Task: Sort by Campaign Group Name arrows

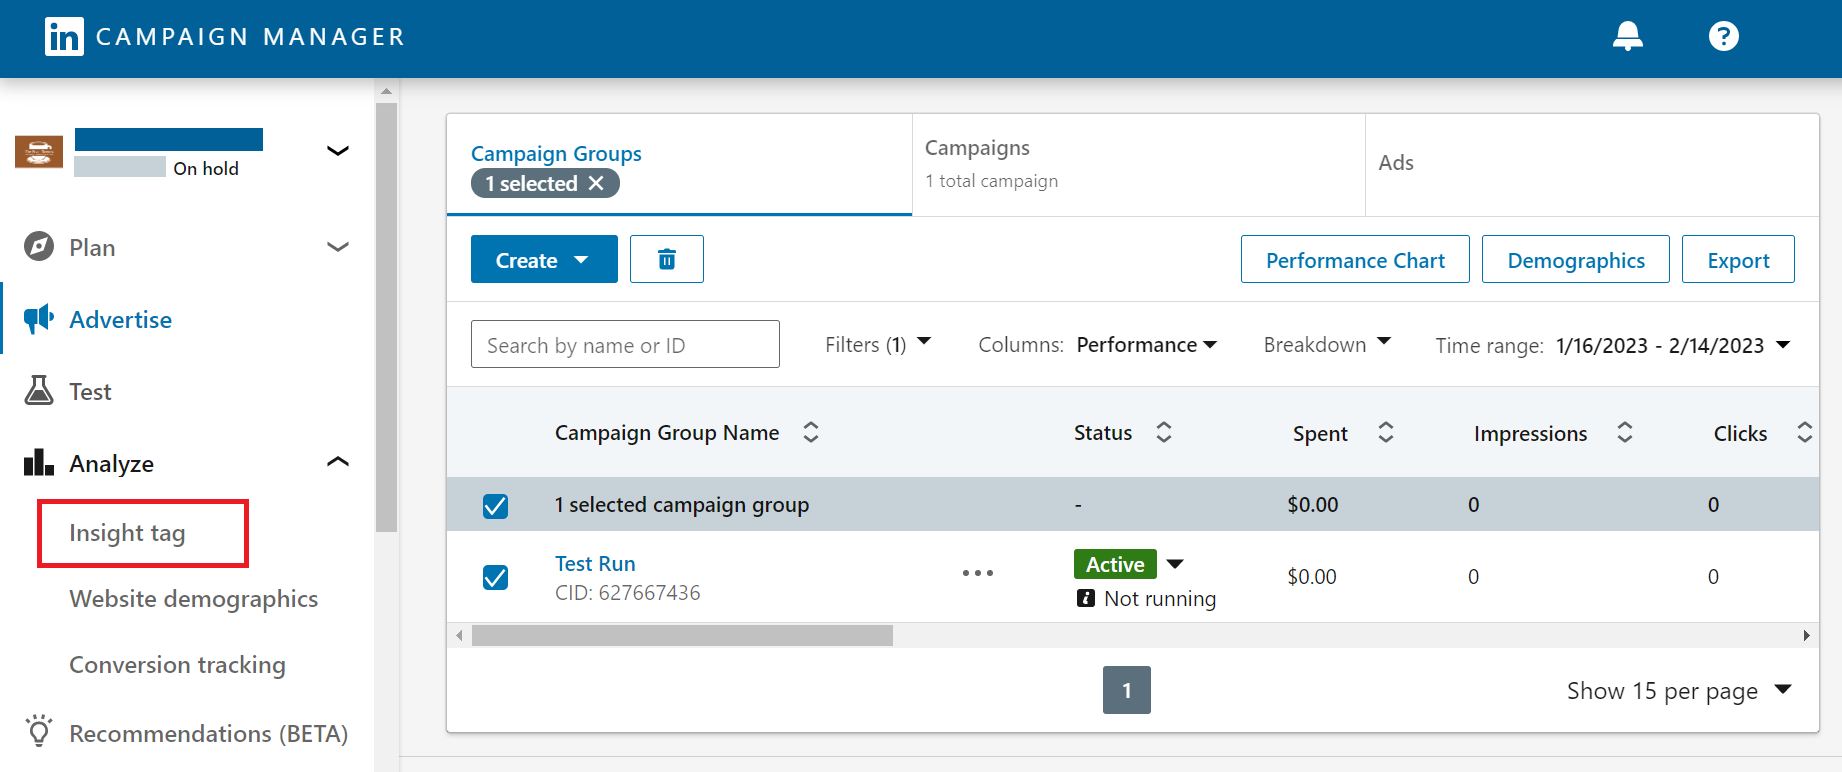Action: [x=811, y=432]
